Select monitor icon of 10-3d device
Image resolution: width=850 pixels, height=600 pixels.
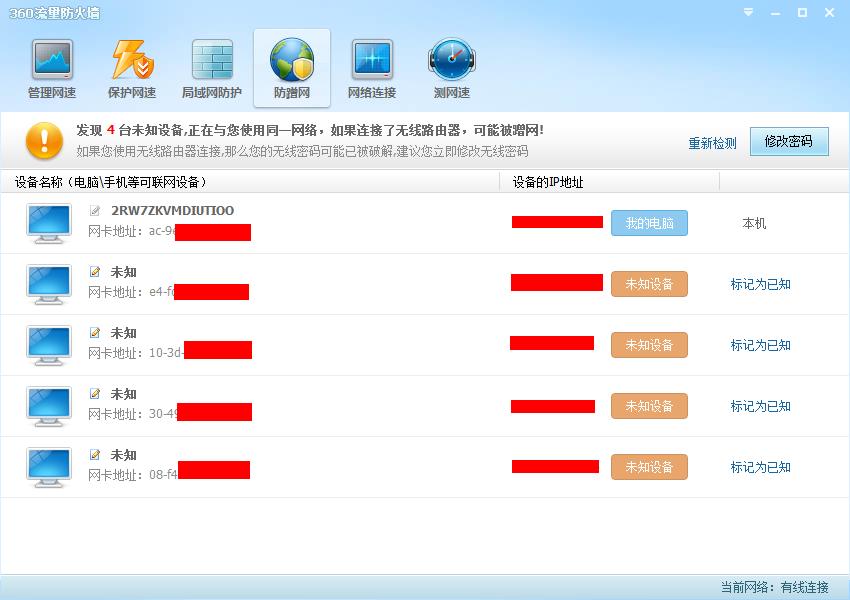click(x=49, y=345)
